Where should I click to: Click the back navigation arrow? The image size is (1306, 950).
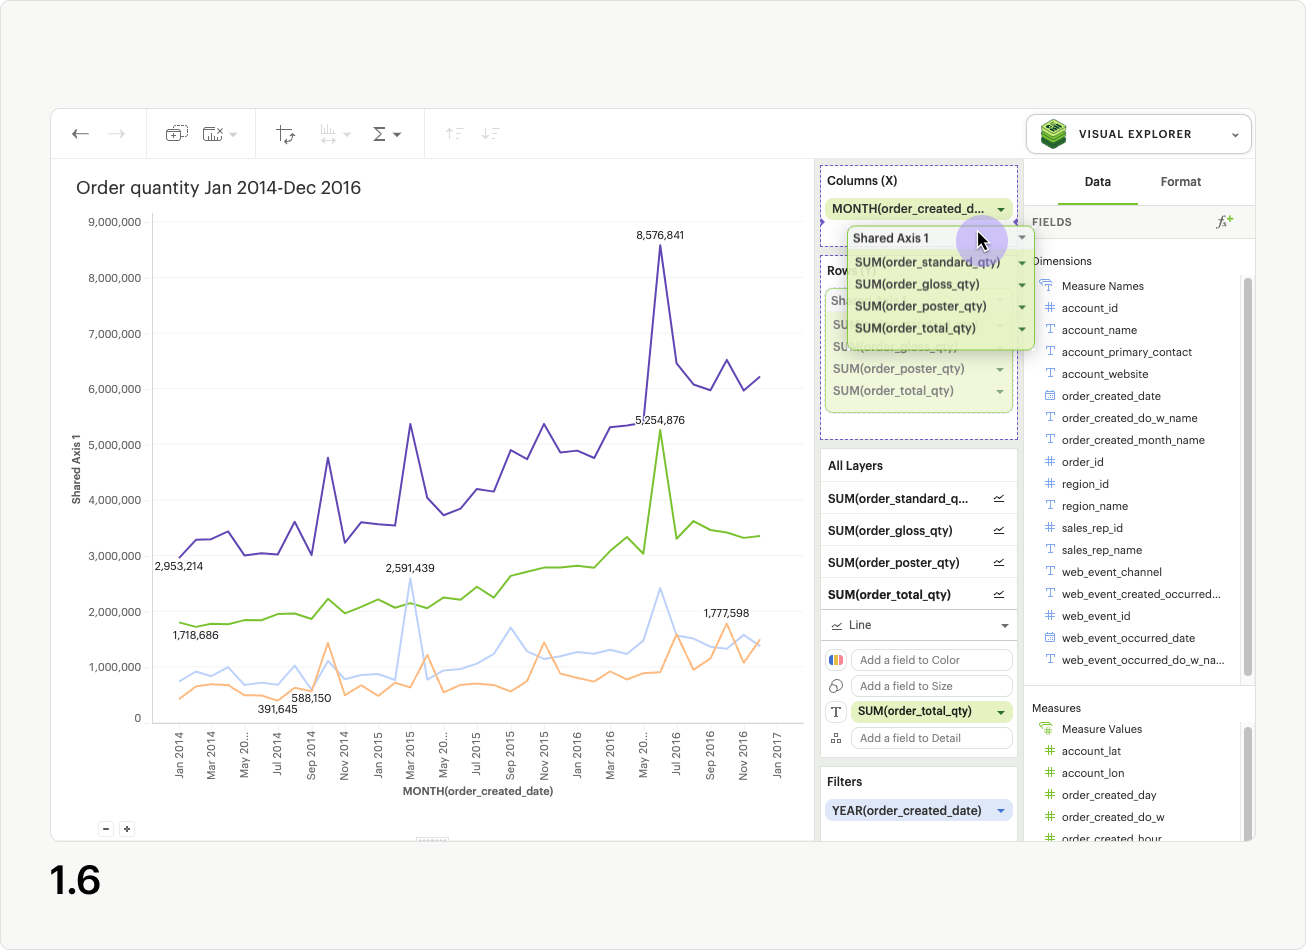click(x=80, y=133)
